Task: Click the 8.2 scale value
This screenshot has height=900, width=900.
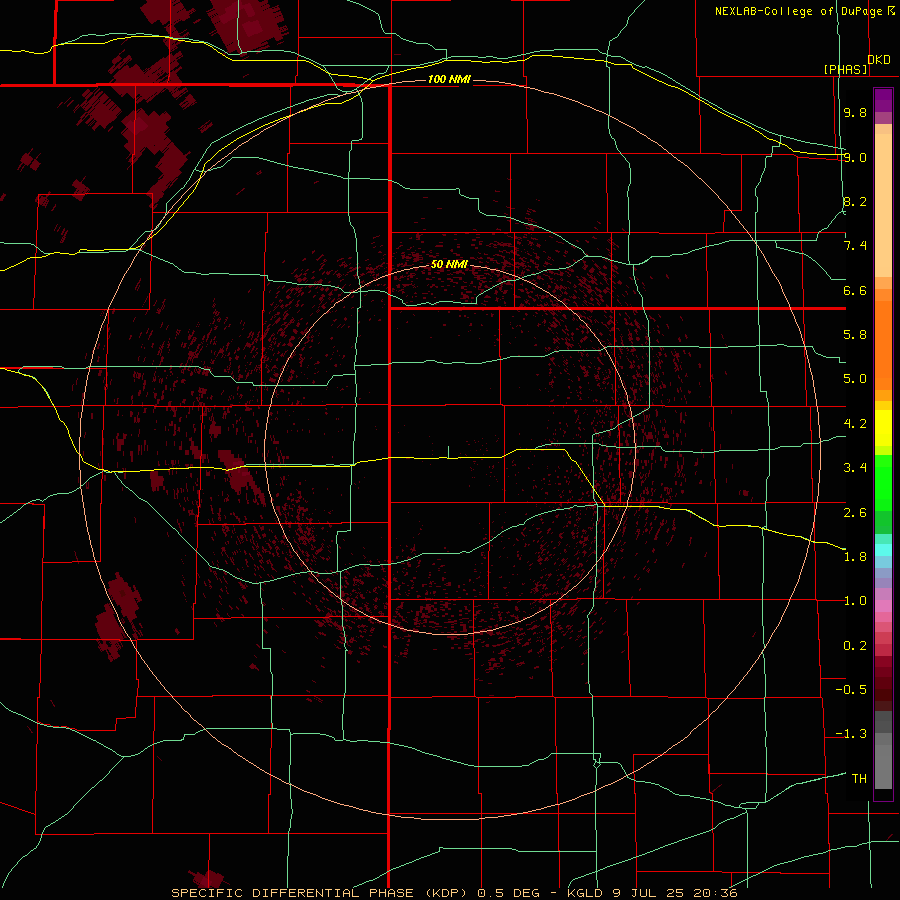Action: (855, 201)
